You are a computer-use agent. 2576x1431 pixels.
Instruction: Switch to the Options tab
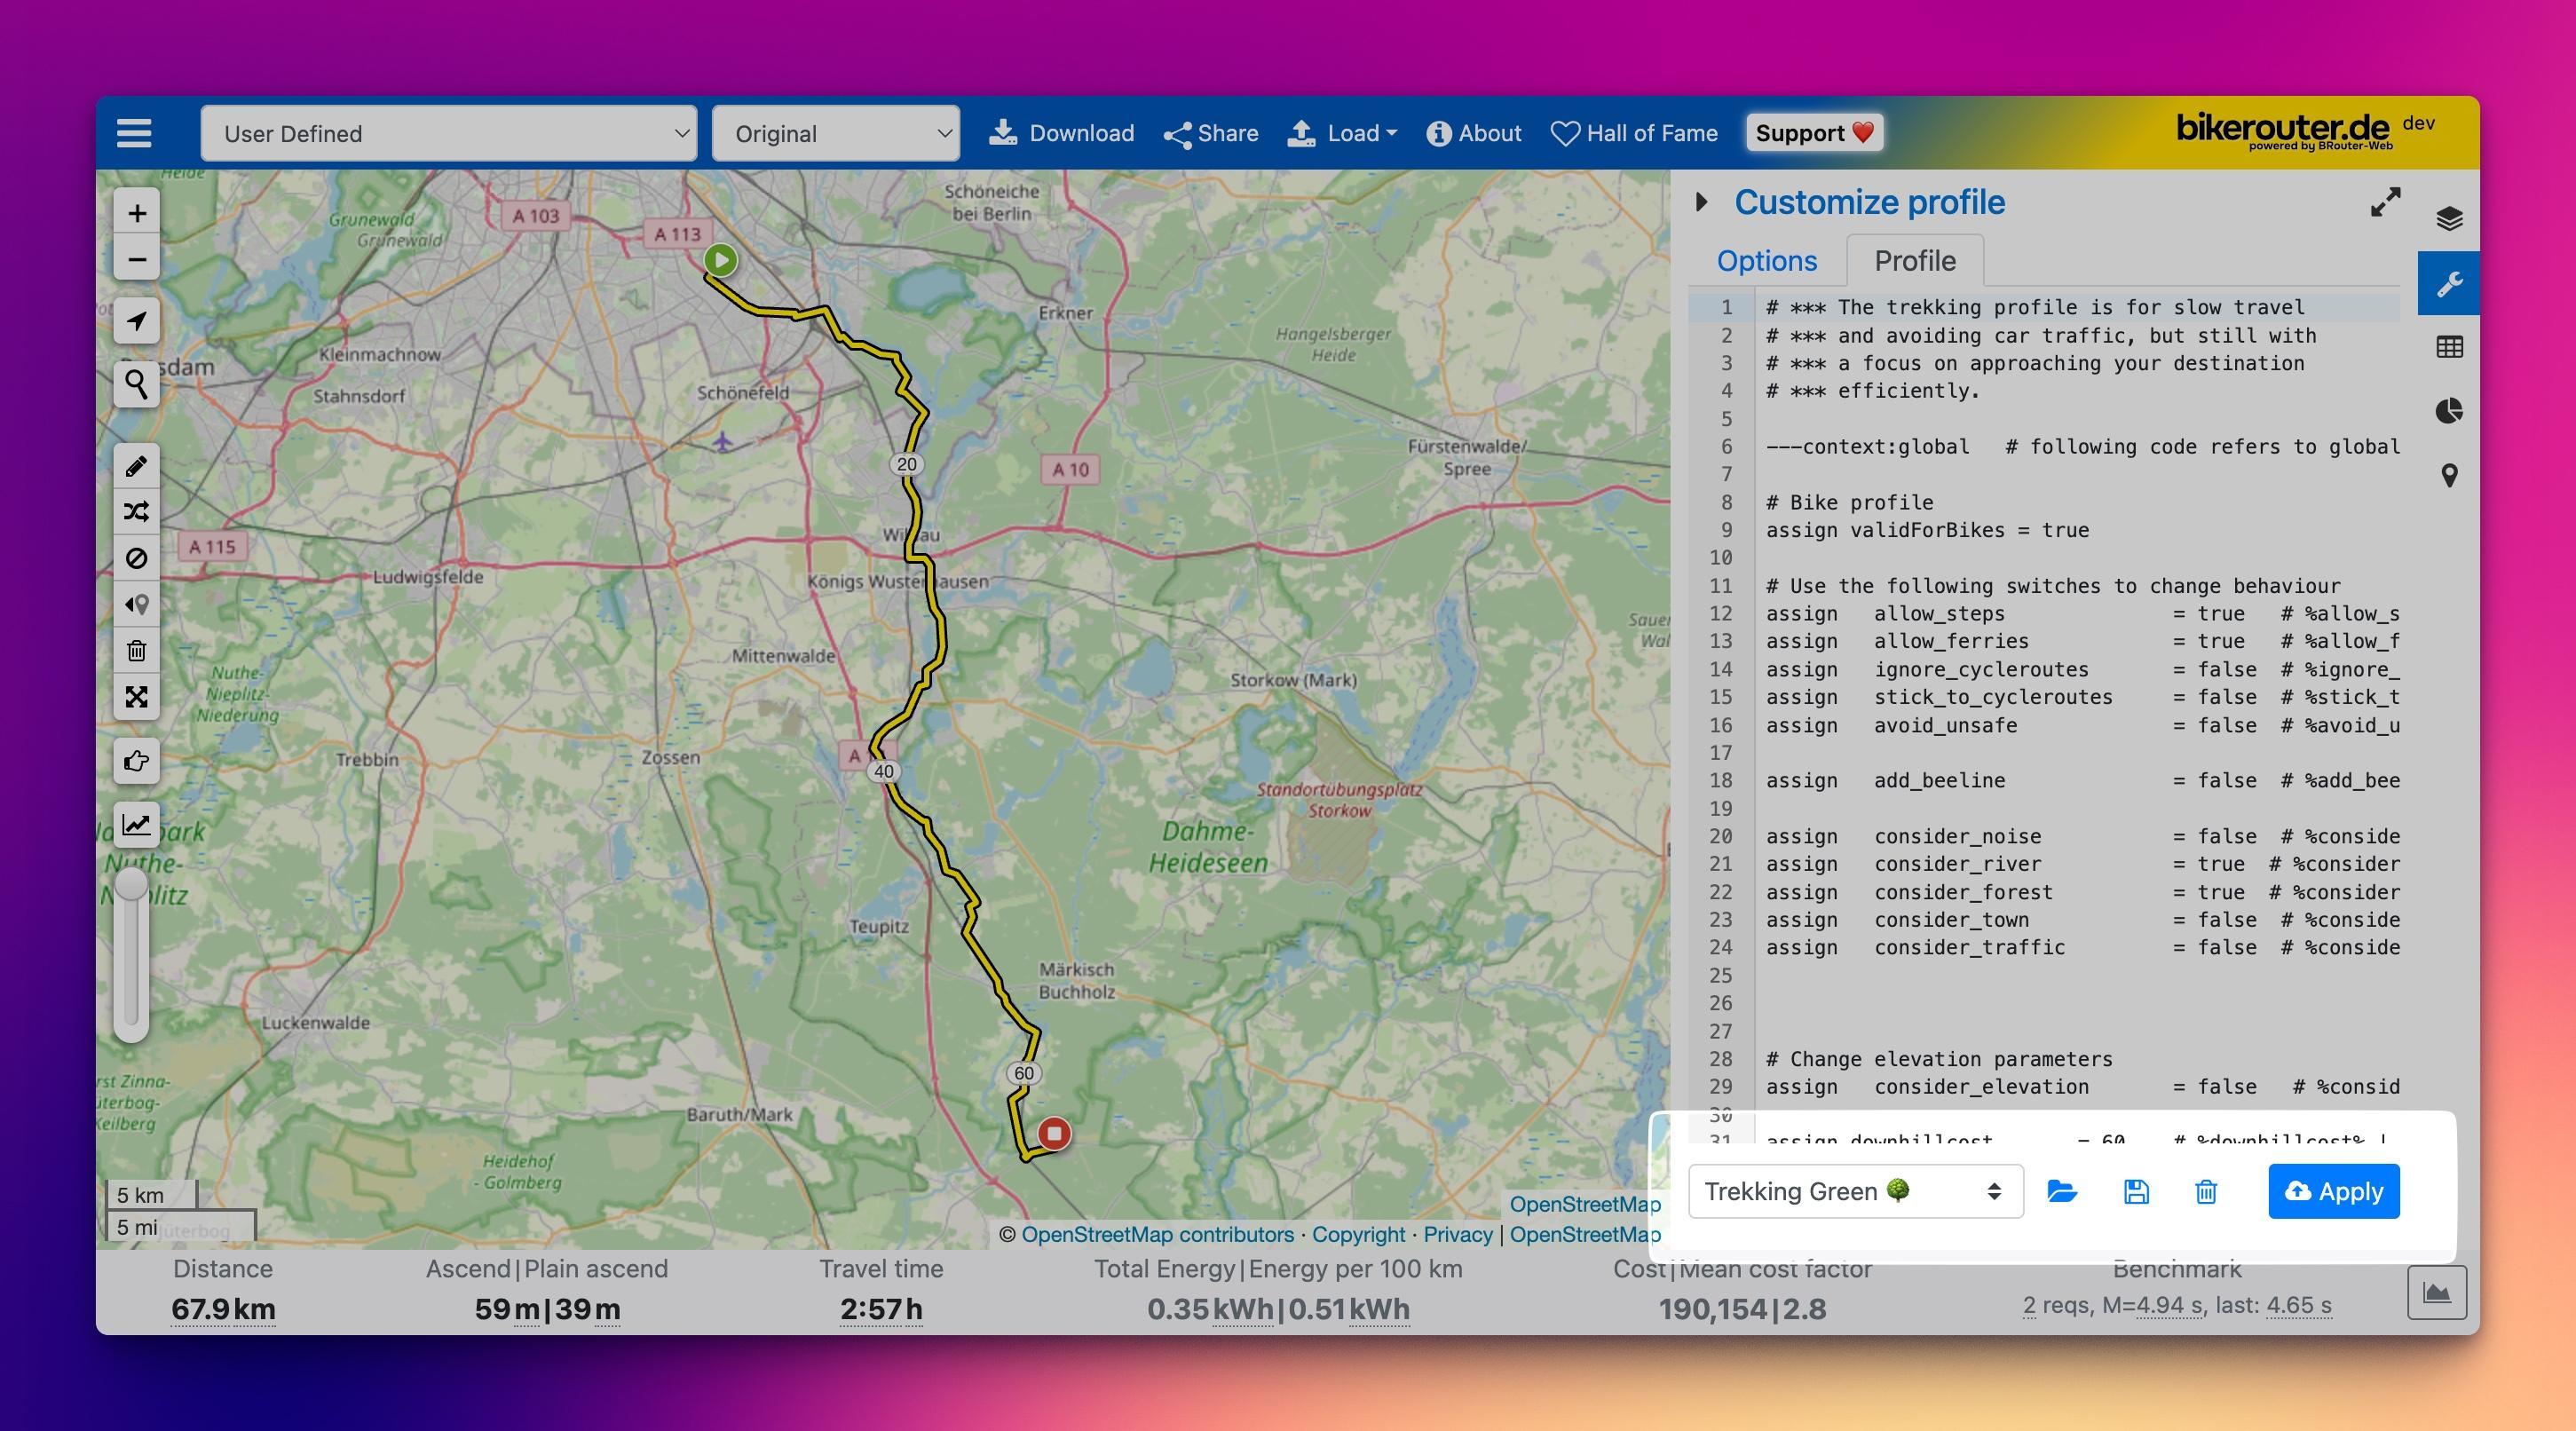[1766, 261]
